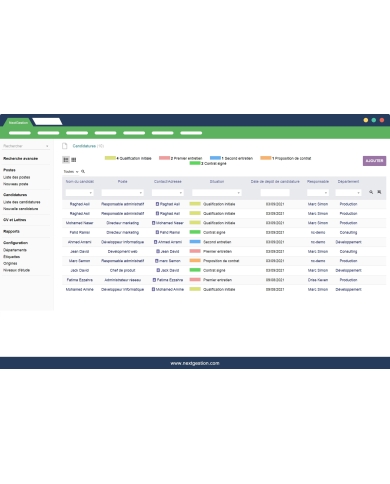390x484 pixels.
Task: Open contact card icon for Fatima Ezzahra
Action: click(x=154, y=280)
